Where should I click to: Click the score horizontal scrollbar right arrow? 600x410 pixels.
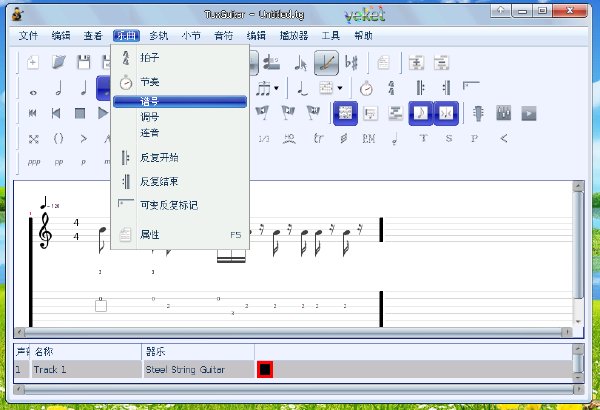point(567,332)
